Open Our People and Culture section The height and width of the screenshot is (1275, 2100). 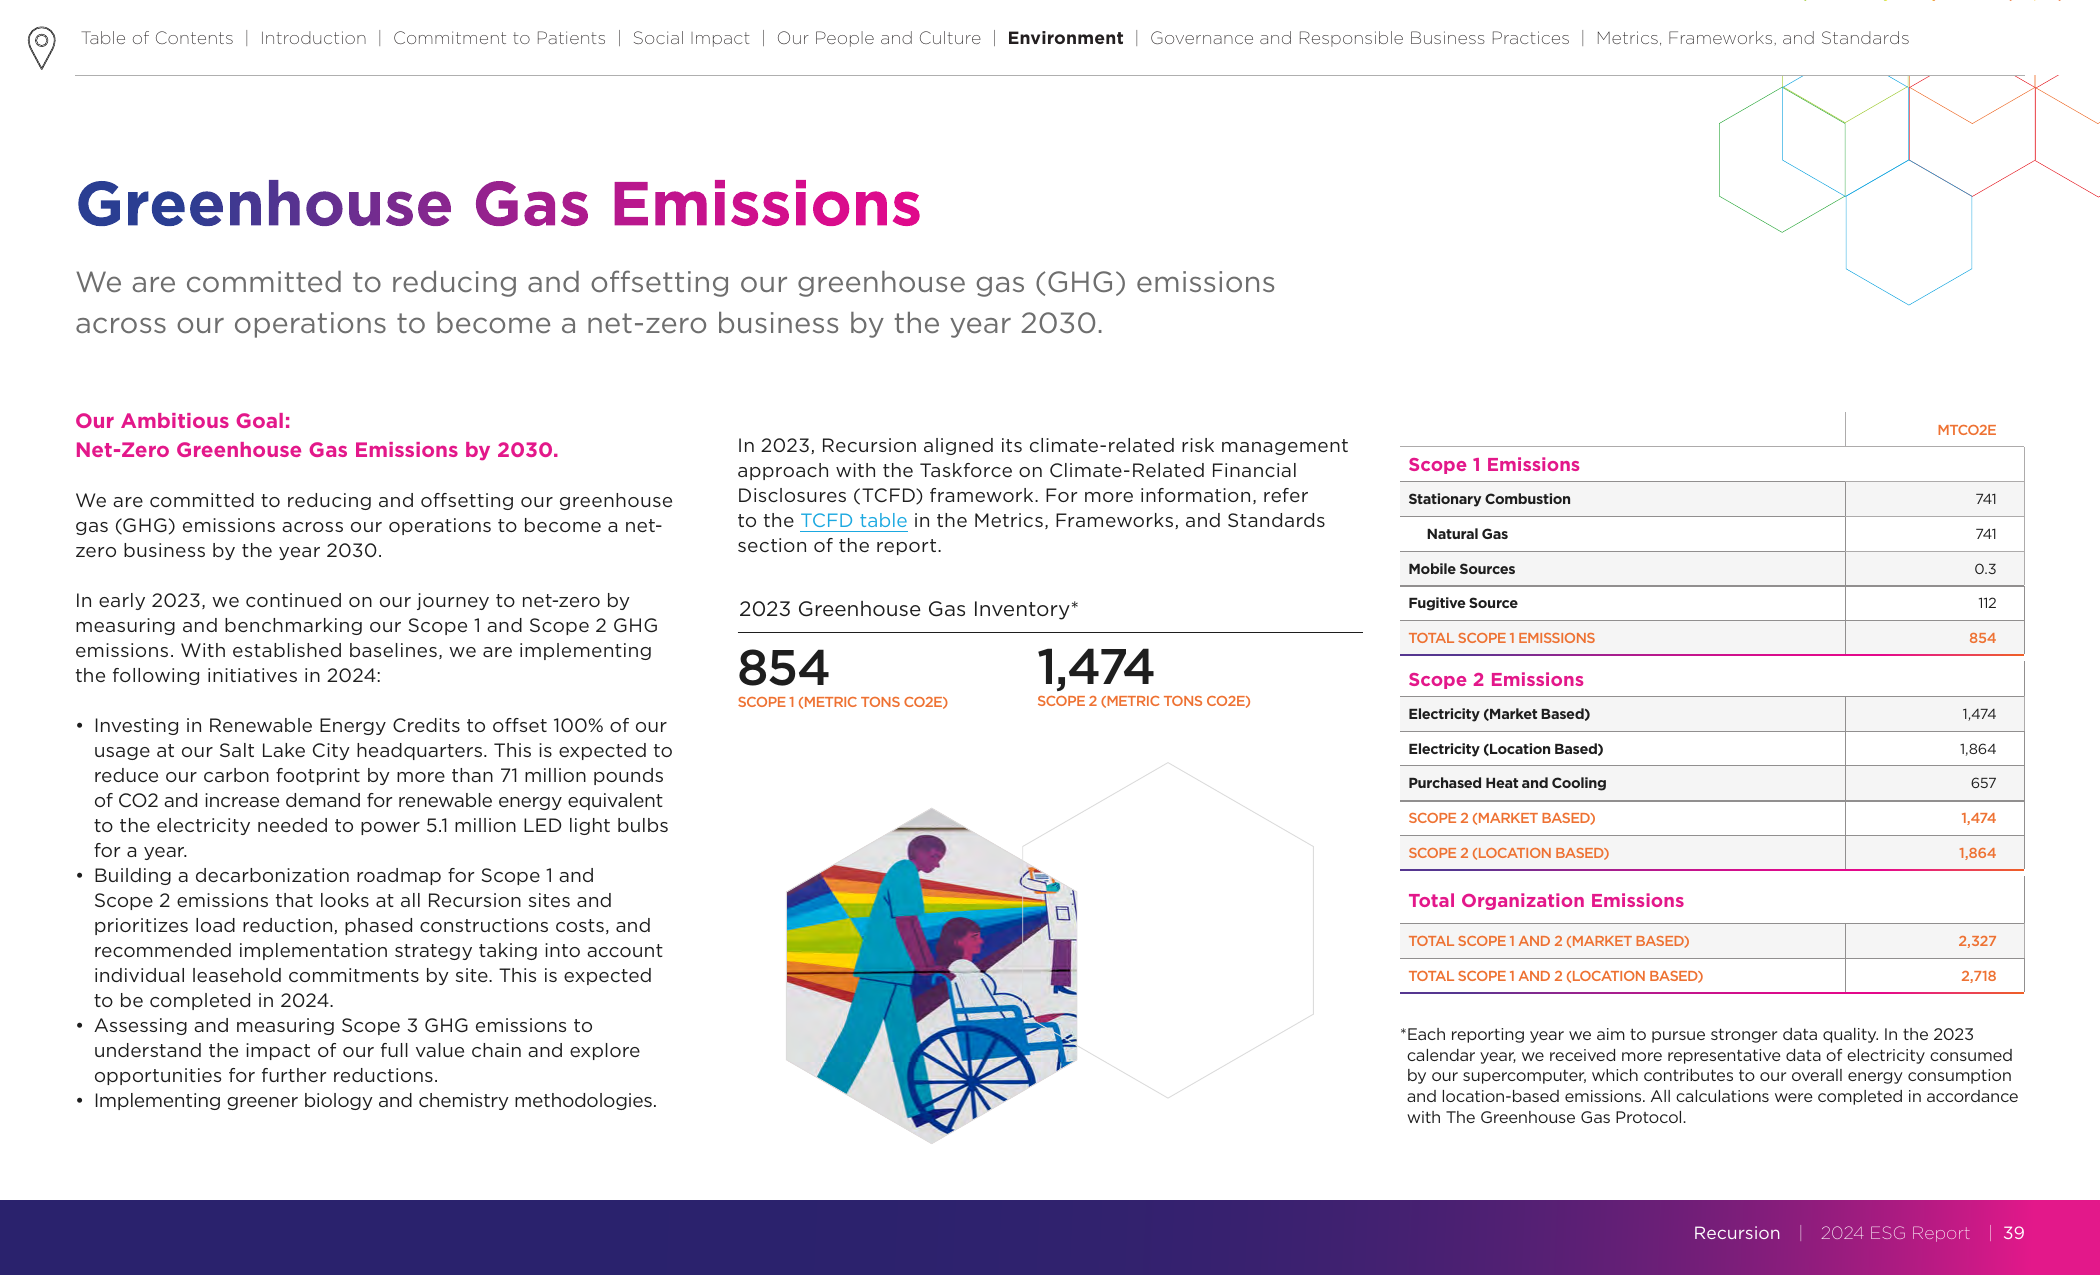(879, 38)
